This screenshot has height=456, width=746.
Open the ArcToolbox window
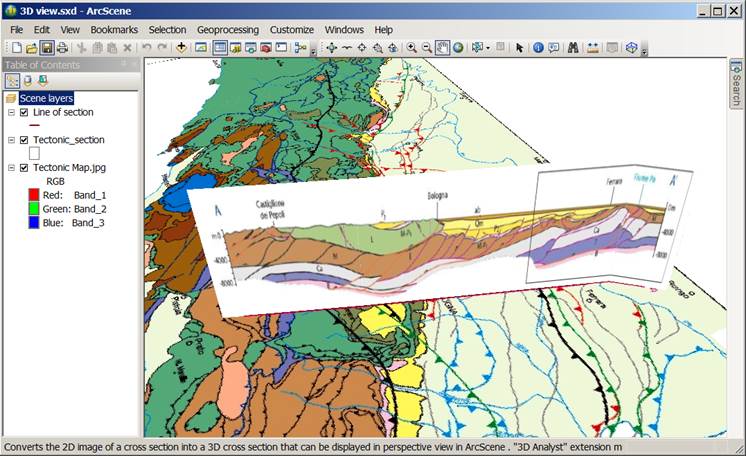pyautogui.click(x=265, y=48)
